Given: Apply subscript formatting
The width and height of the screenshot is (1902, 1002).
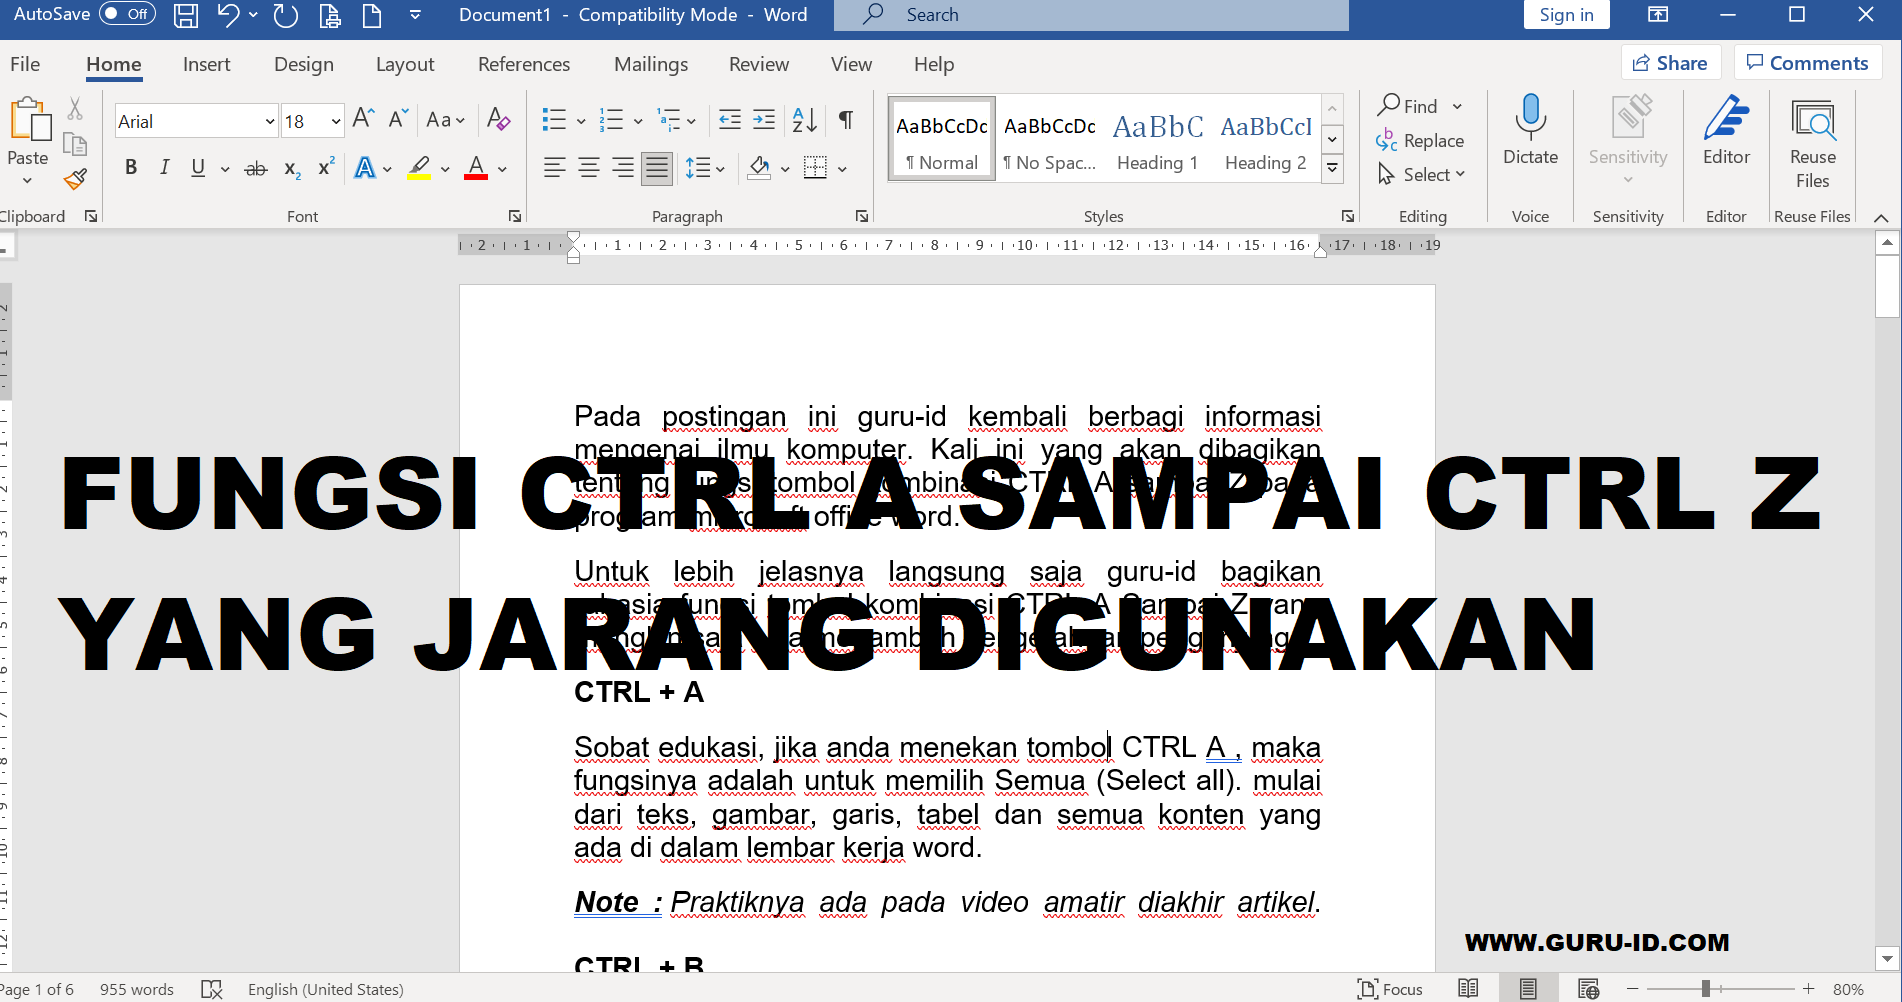Looking at the screenshot, I should 290,167.
